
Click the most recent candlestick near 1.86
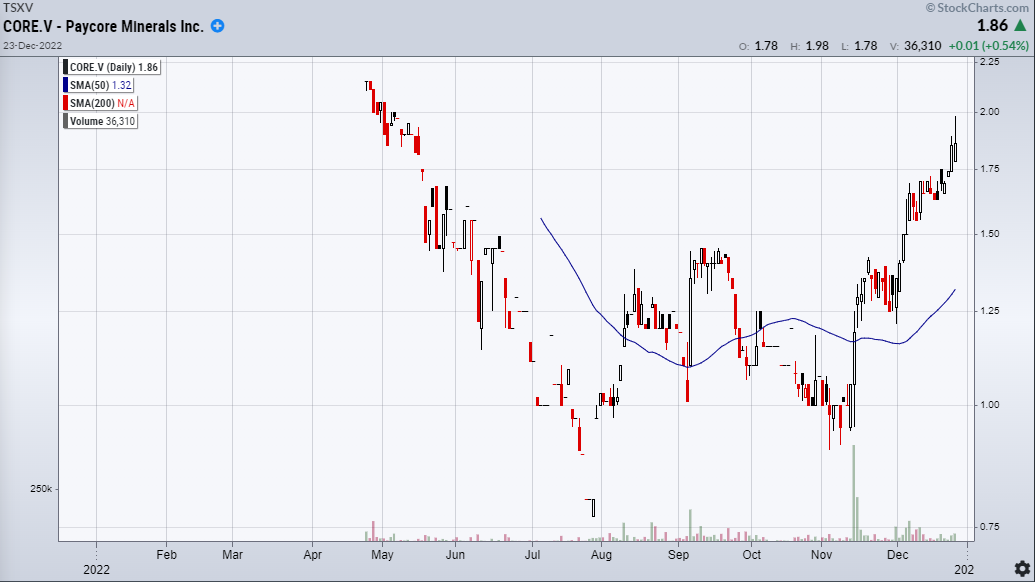click(955, 139)
